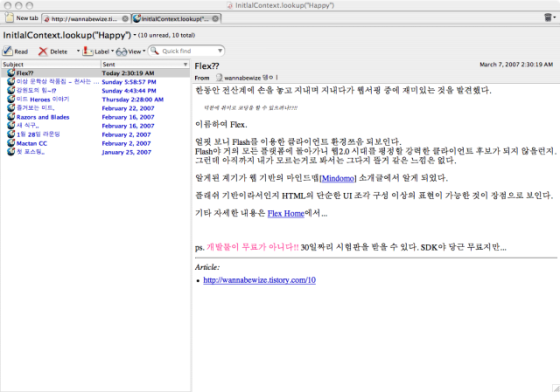The image size is (560, 392).
Task: Click the window resize grip
Action: click(556, 388)
